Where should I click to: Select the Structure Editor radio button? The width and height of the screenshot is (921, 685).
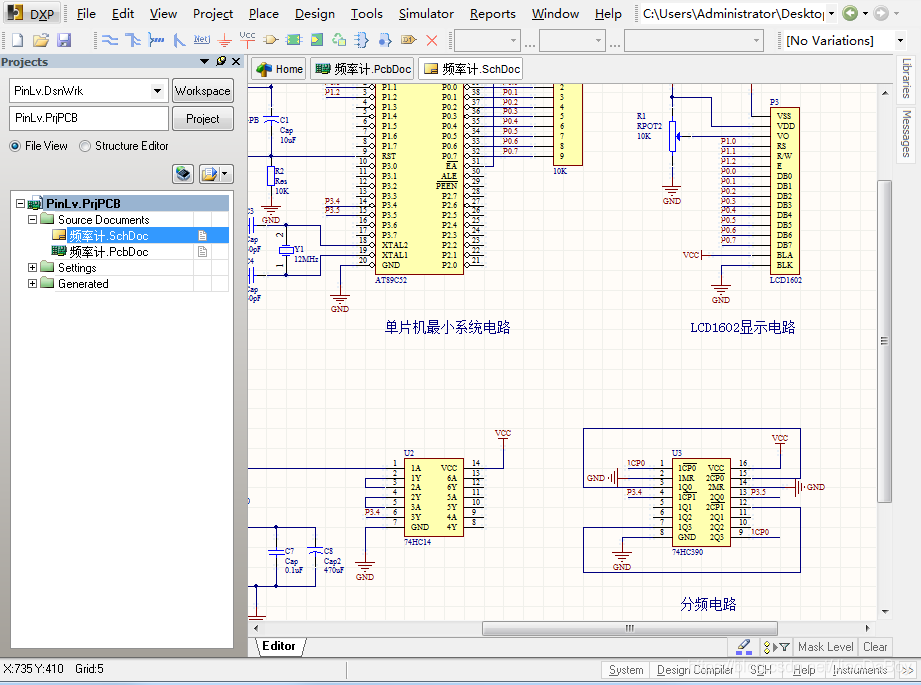(x=85, y=146)
